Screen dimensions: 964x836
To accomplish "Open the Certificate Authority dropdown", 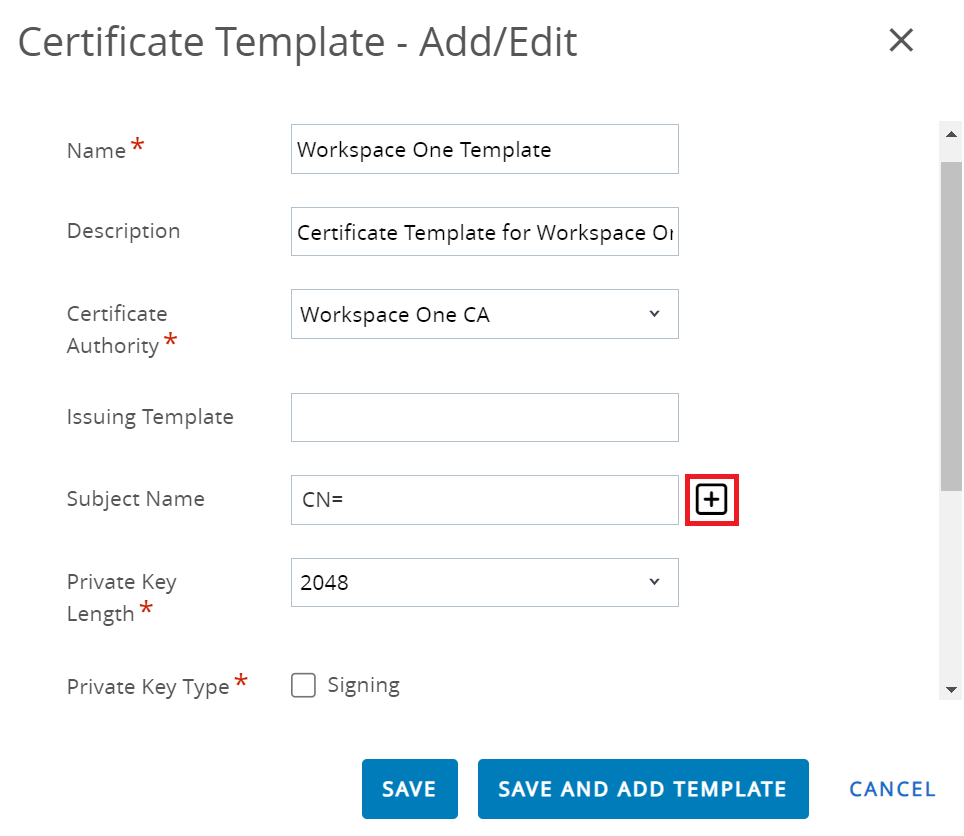I will coord(484,314).
